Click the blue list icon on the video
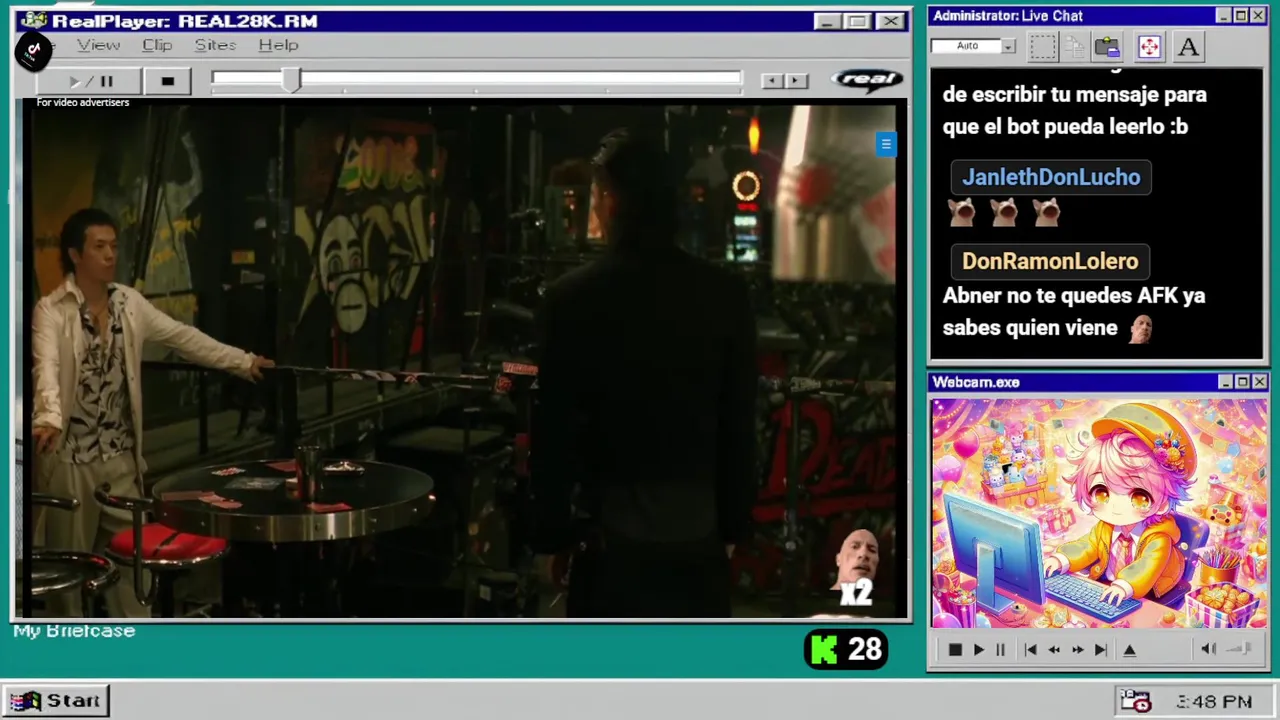The image size is (1280, 720). [886, 144]
